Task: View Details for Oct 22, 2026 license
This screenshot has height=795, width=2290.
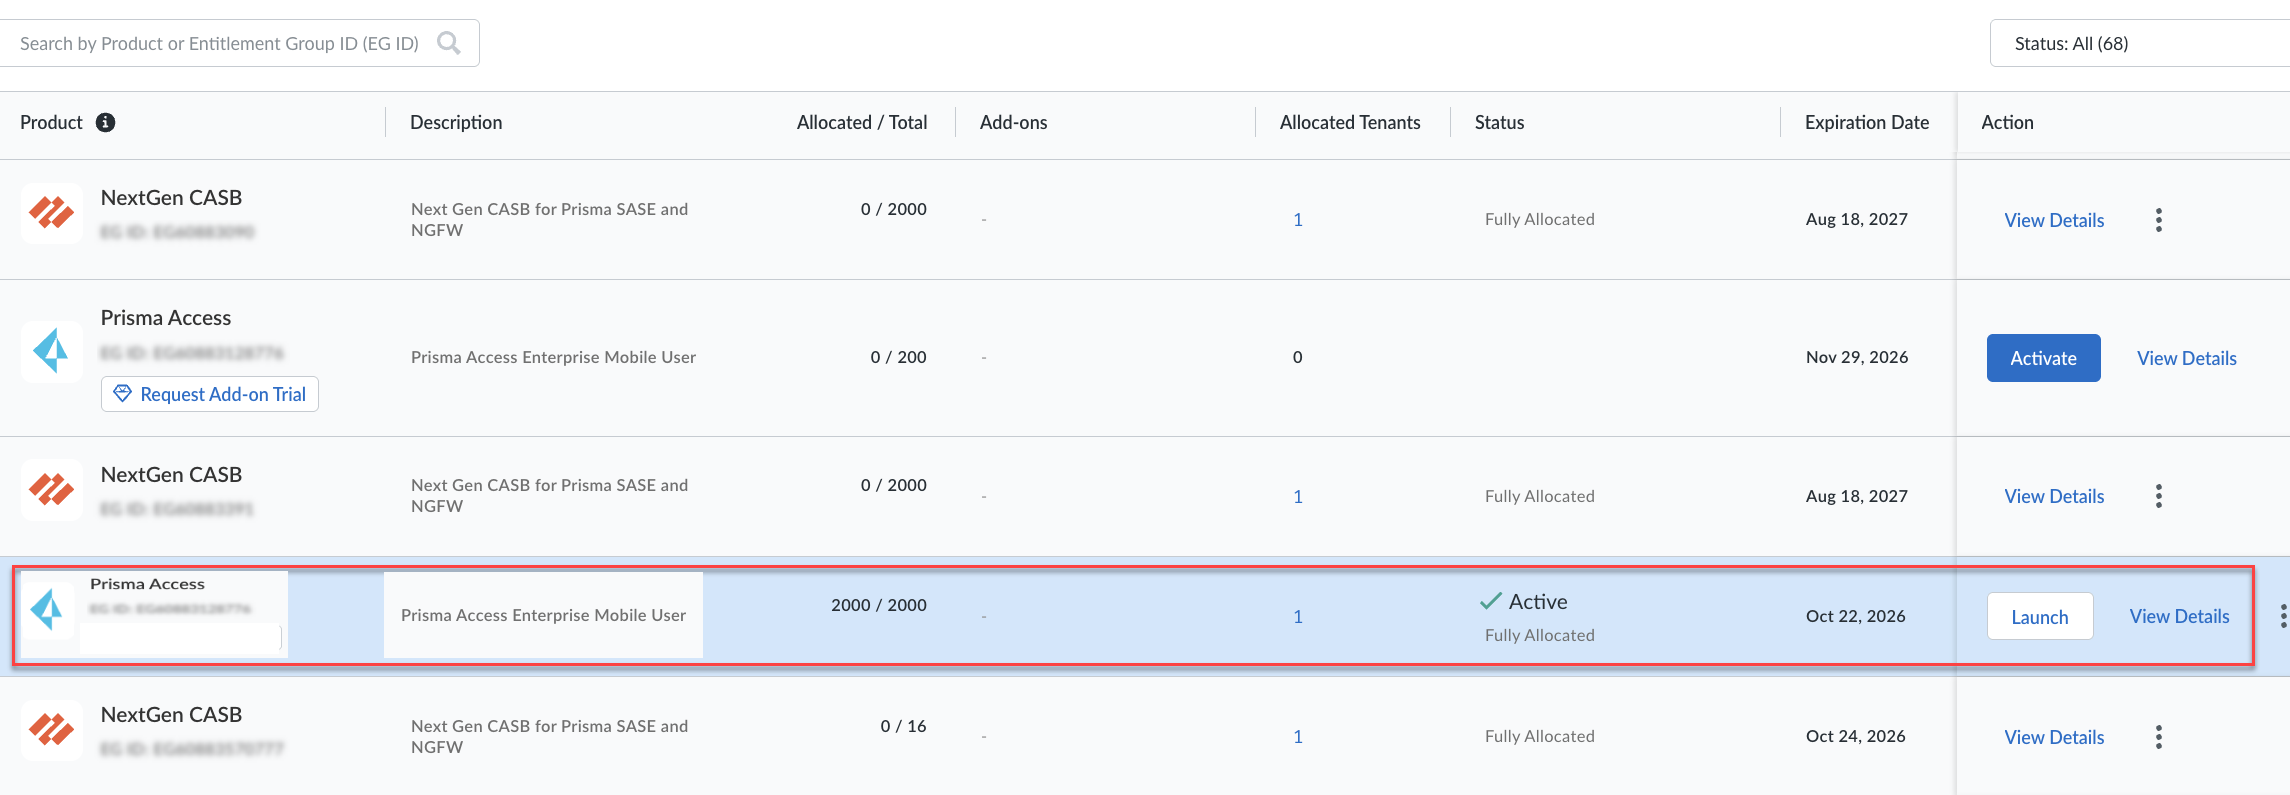Action: point(2179,617)
